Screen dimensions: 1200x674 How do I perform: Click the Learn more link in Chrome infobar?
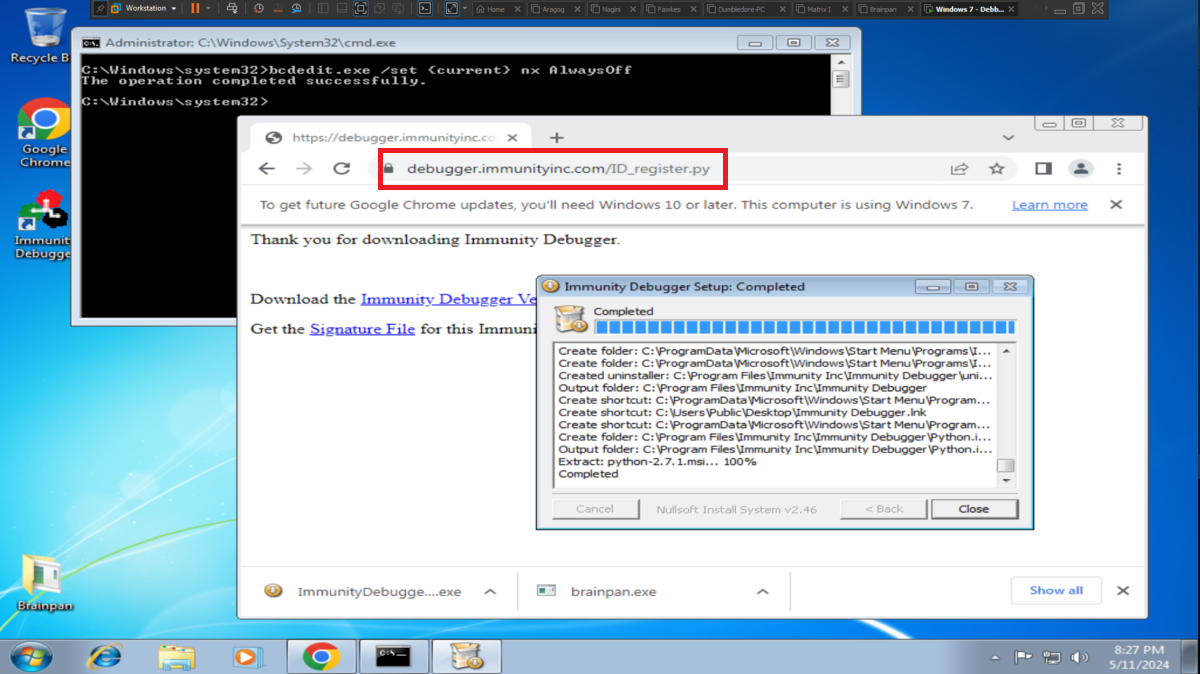click(1049, 205)
